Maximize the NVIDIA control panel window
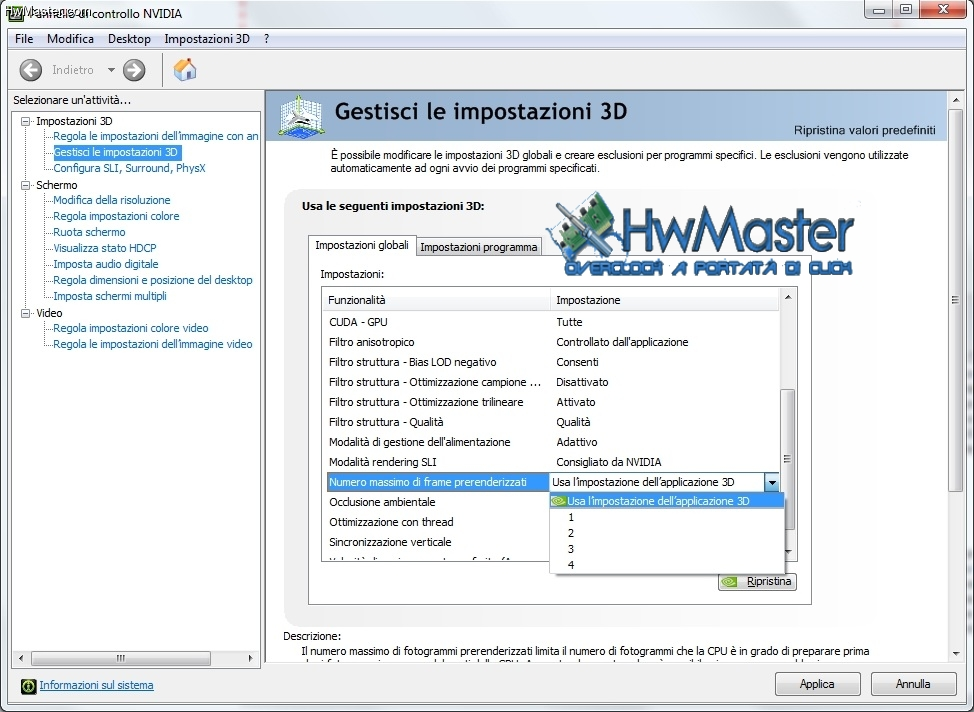 [906, 9]
